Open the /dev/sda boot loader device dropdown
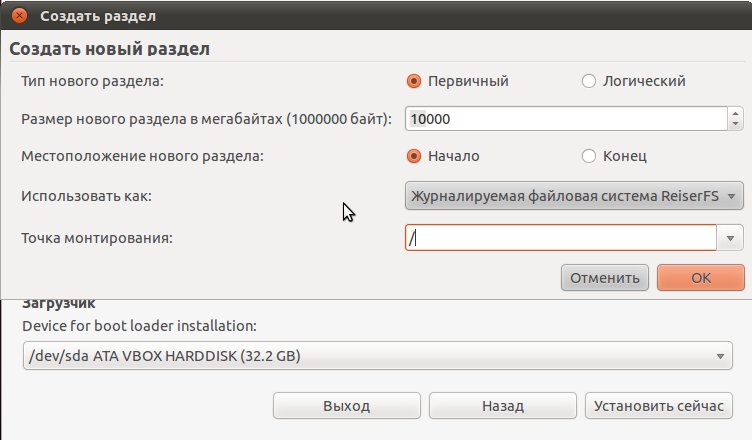 click(378, 356)
